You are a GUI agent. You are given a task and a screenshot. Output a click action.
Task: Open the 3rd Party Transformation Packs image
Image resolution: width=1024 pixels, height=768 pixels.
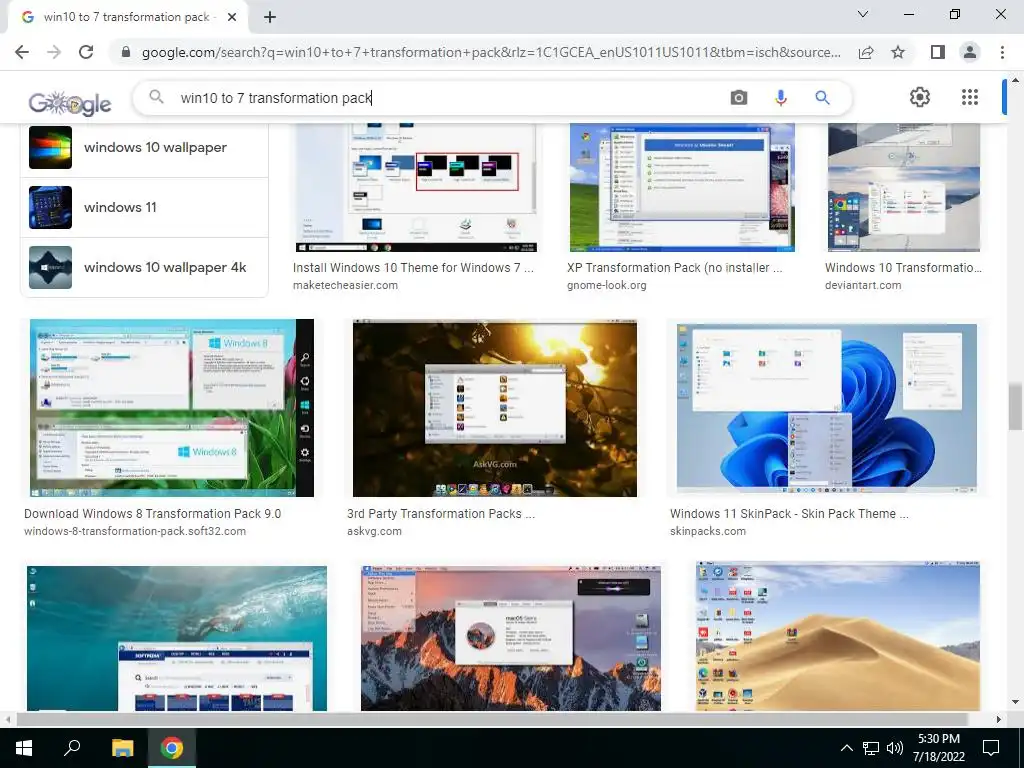tap(494, 408)
